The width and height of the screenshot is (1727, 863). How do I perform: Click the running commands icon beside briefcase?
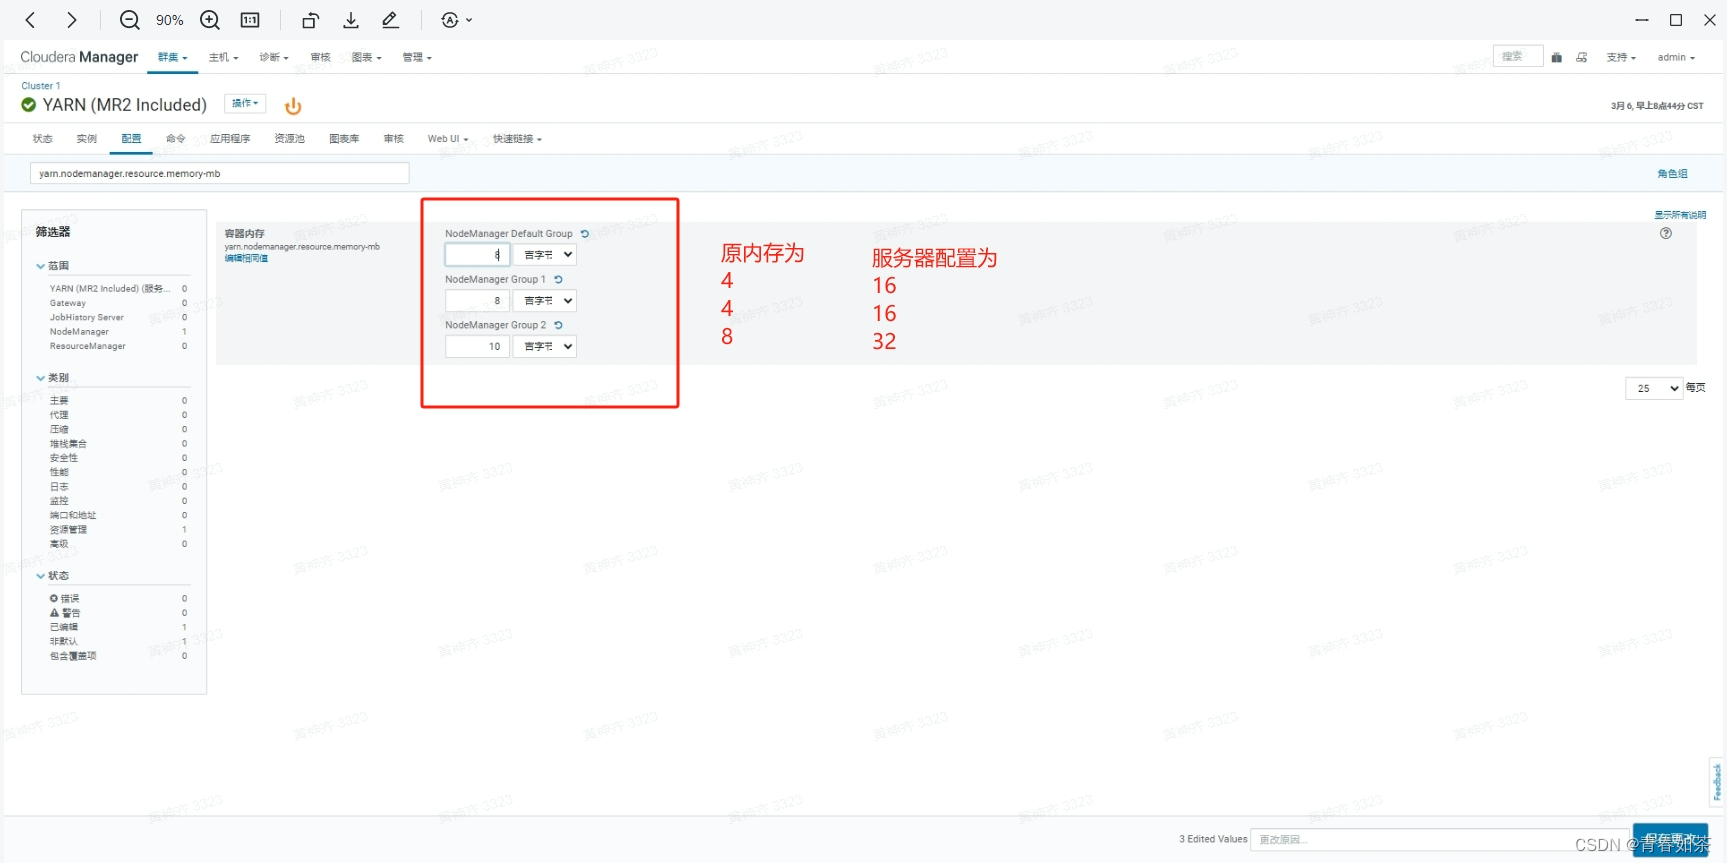pyautogui.click(x=1582, y=58)
